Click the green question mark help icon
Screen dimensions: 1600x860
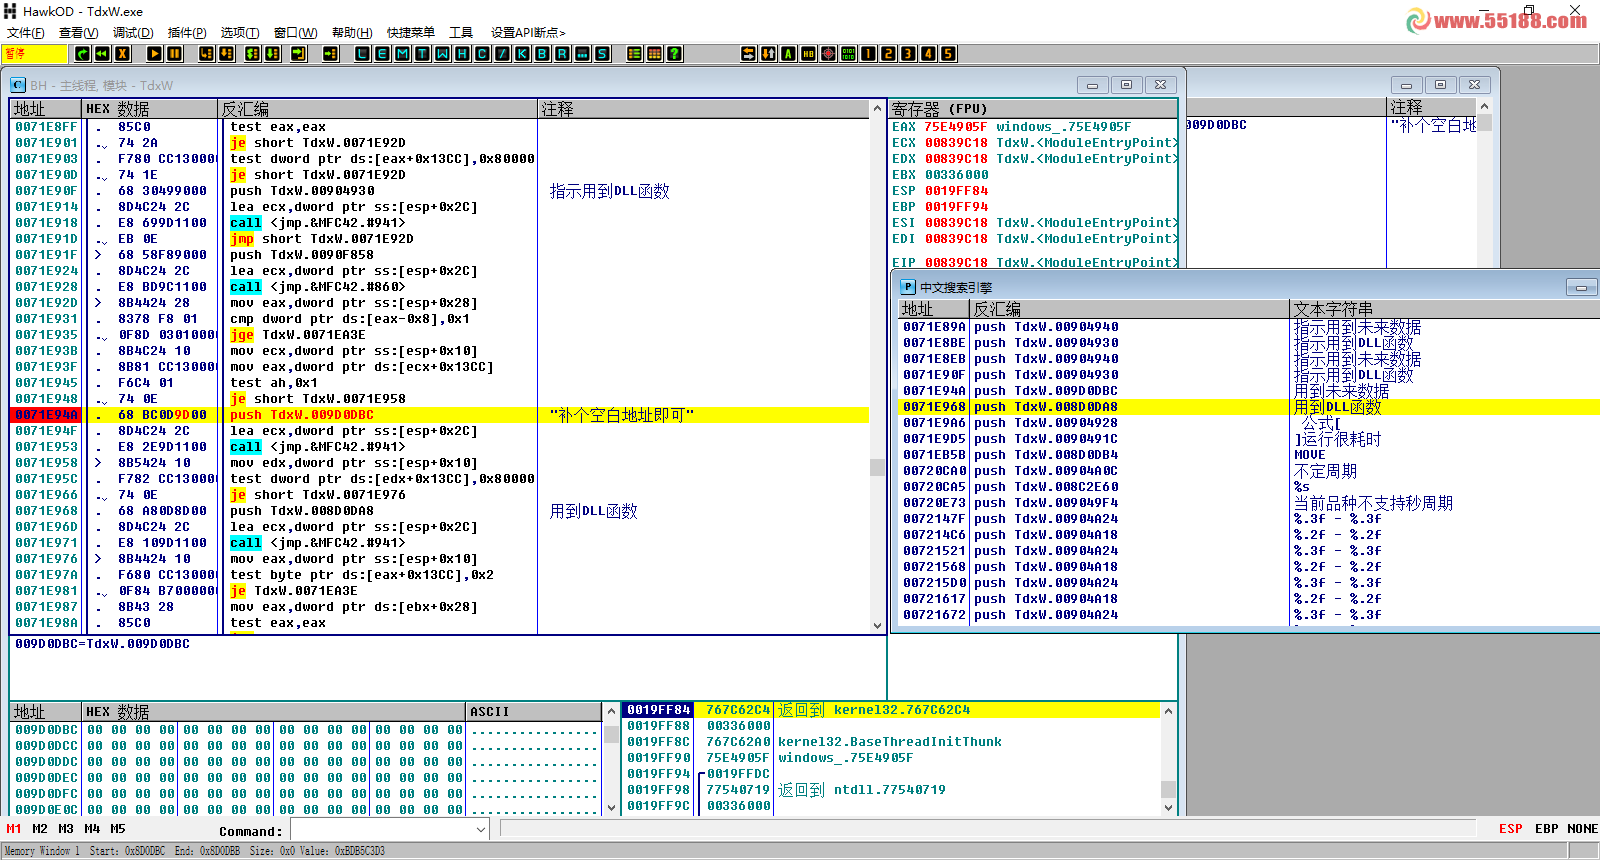pos(675,54)
